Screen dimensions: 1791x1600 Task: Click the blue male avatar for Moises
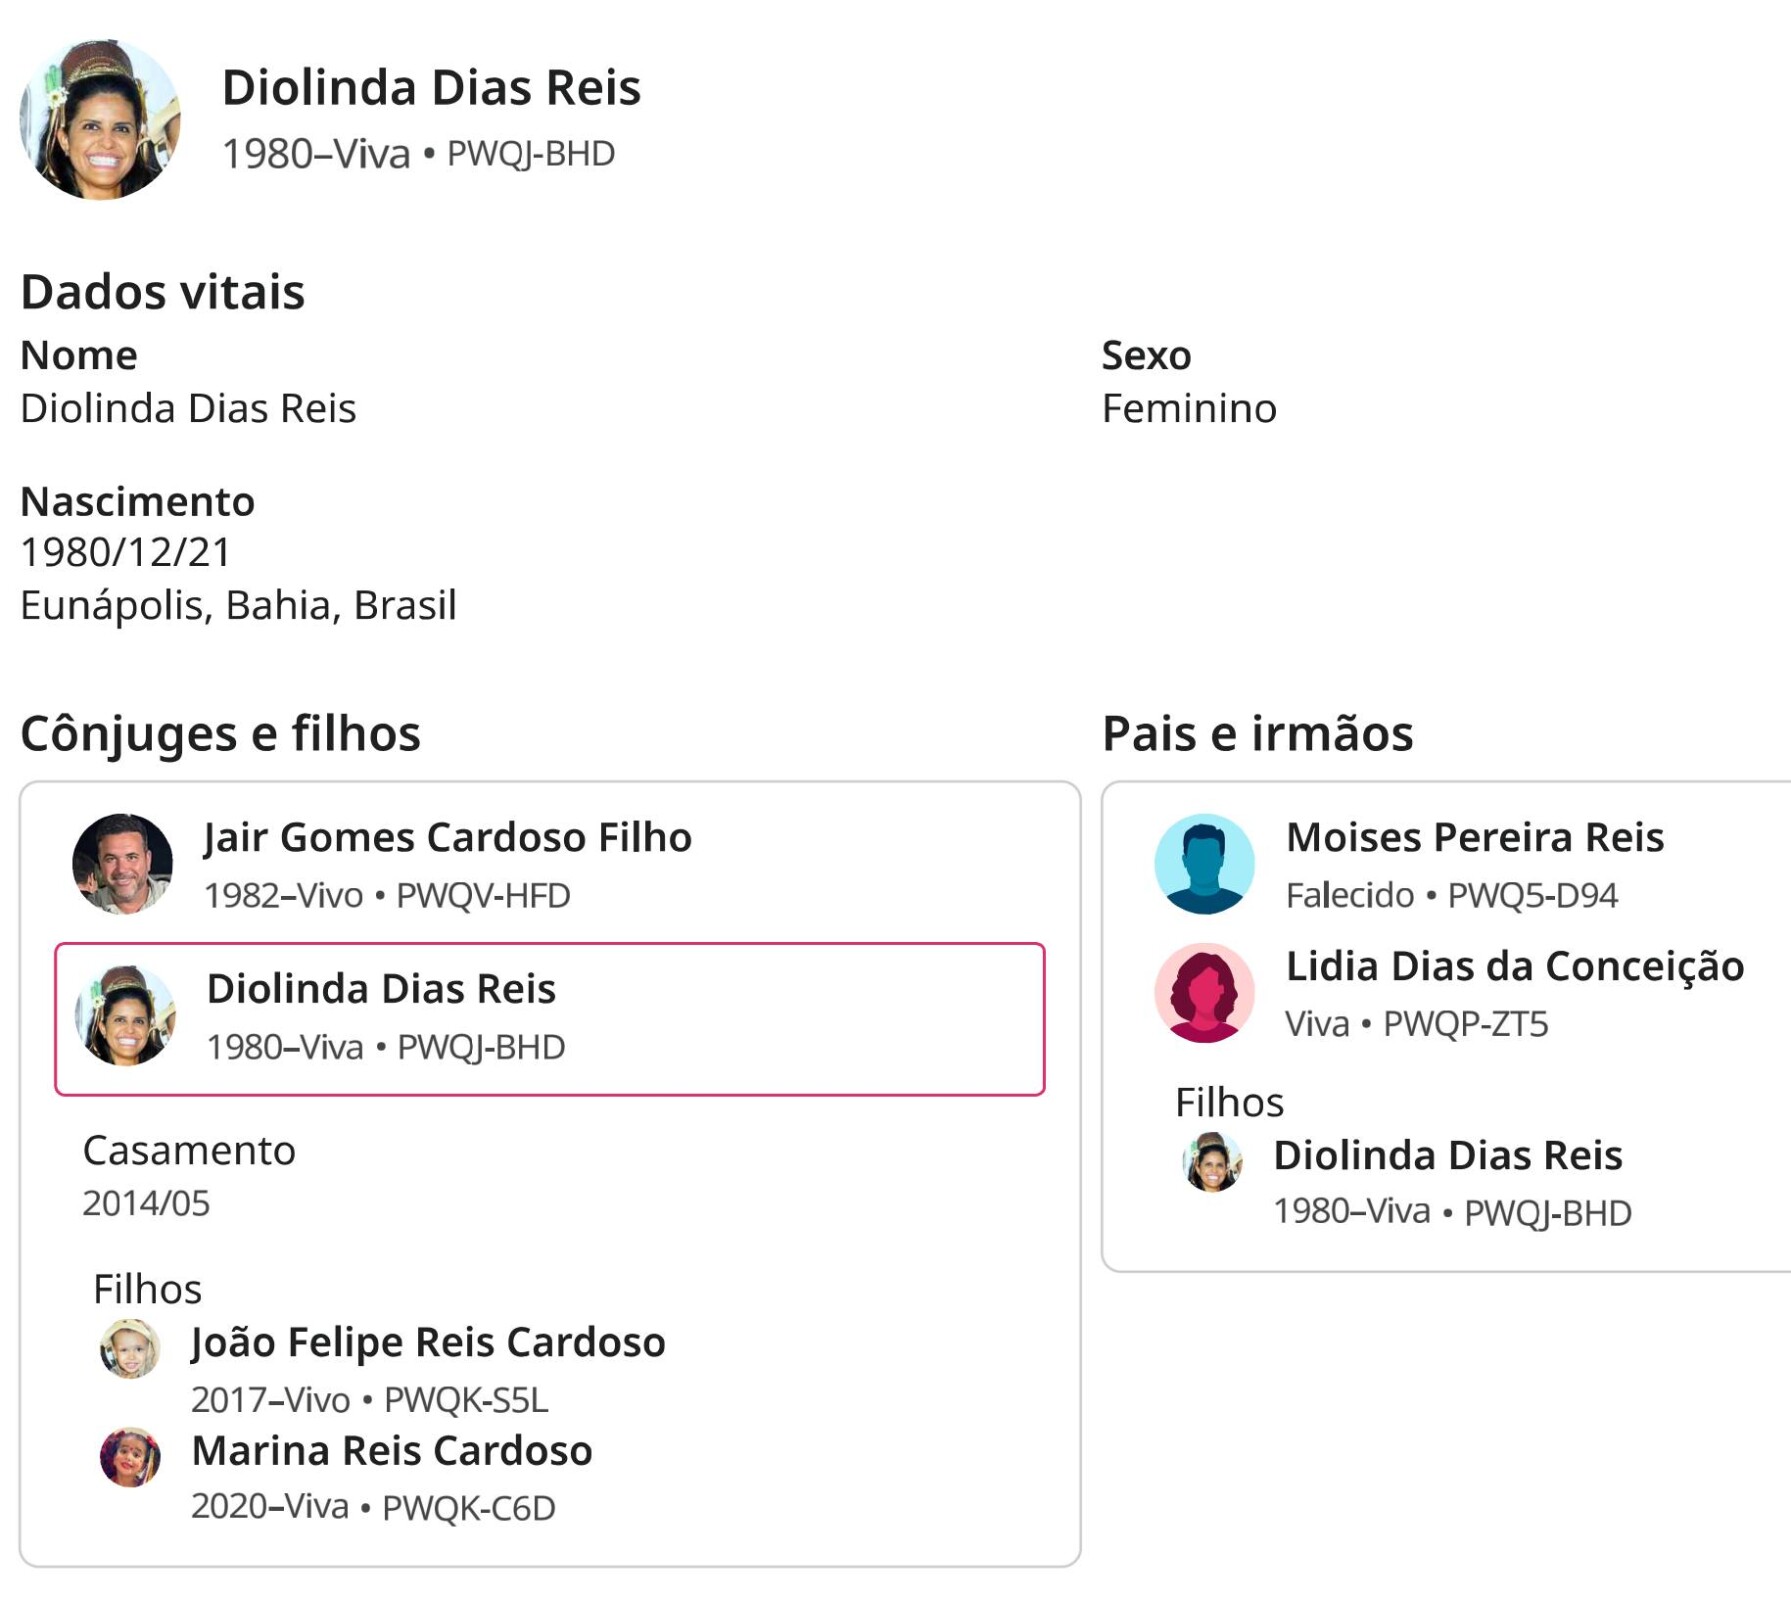point(1204,863)
